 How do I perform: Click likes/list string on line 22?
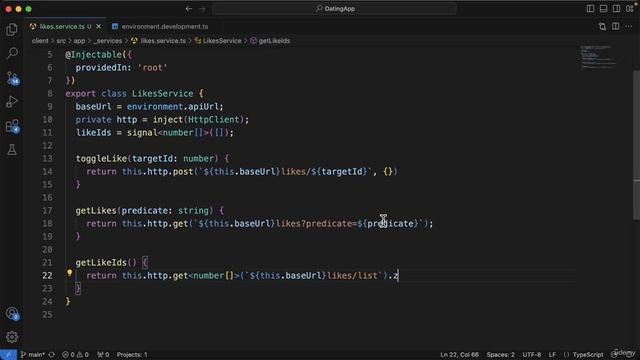pyautogui.click(x=353, y=276)
